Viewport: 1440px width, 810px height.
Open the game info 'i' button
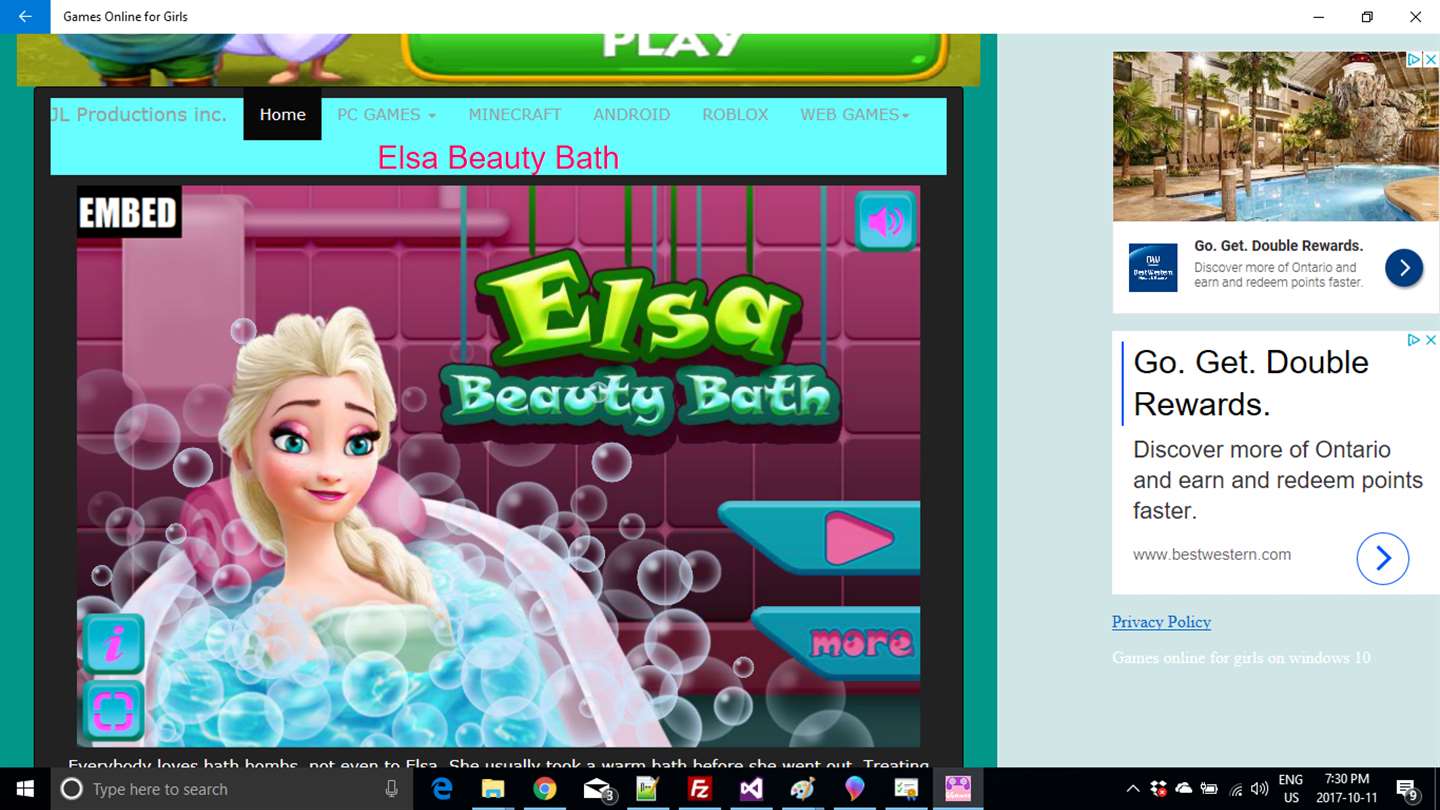click(112, 644)
